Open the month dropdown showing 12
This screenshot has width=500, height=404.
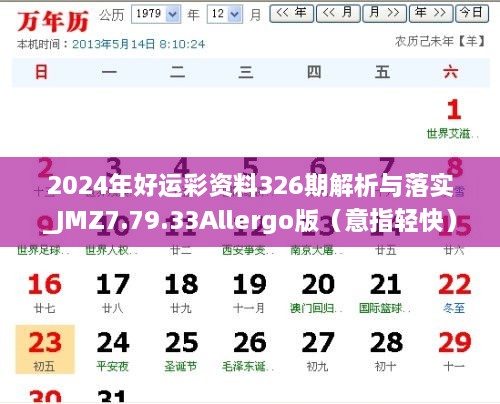(224, 14)
